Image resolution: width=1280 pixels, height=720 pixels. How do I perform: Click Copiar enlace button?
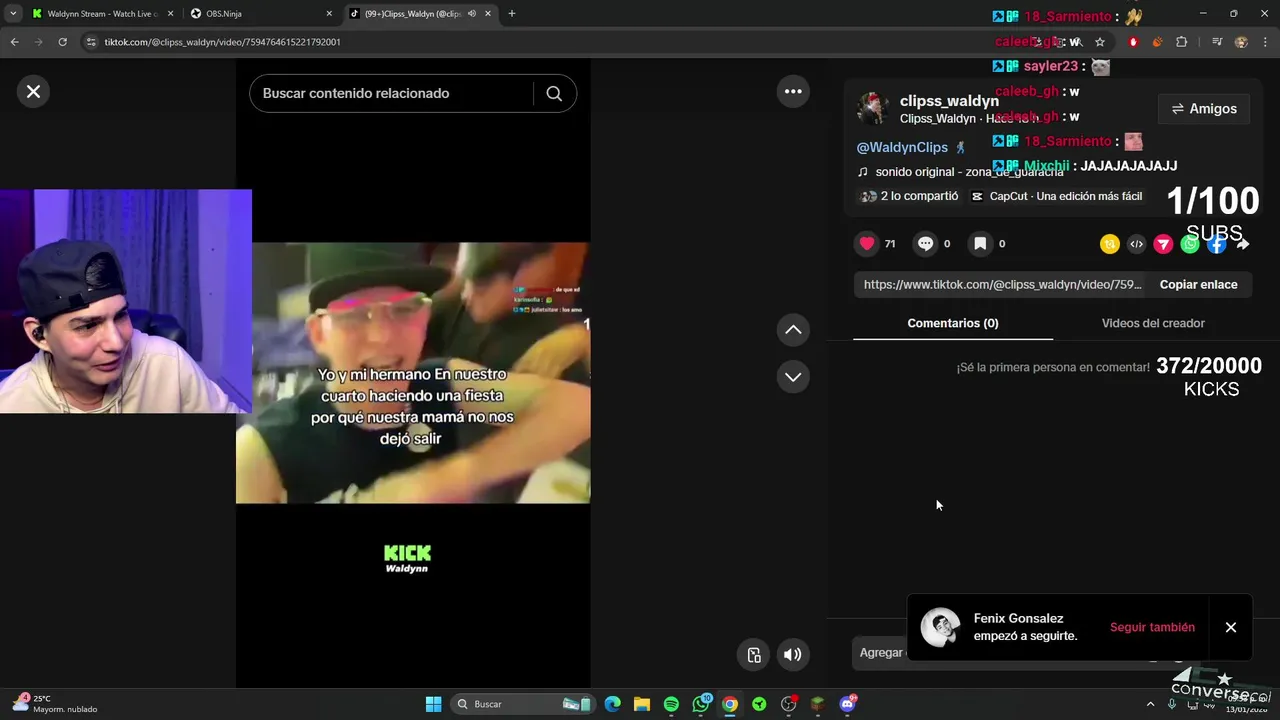click(1198, 285)
